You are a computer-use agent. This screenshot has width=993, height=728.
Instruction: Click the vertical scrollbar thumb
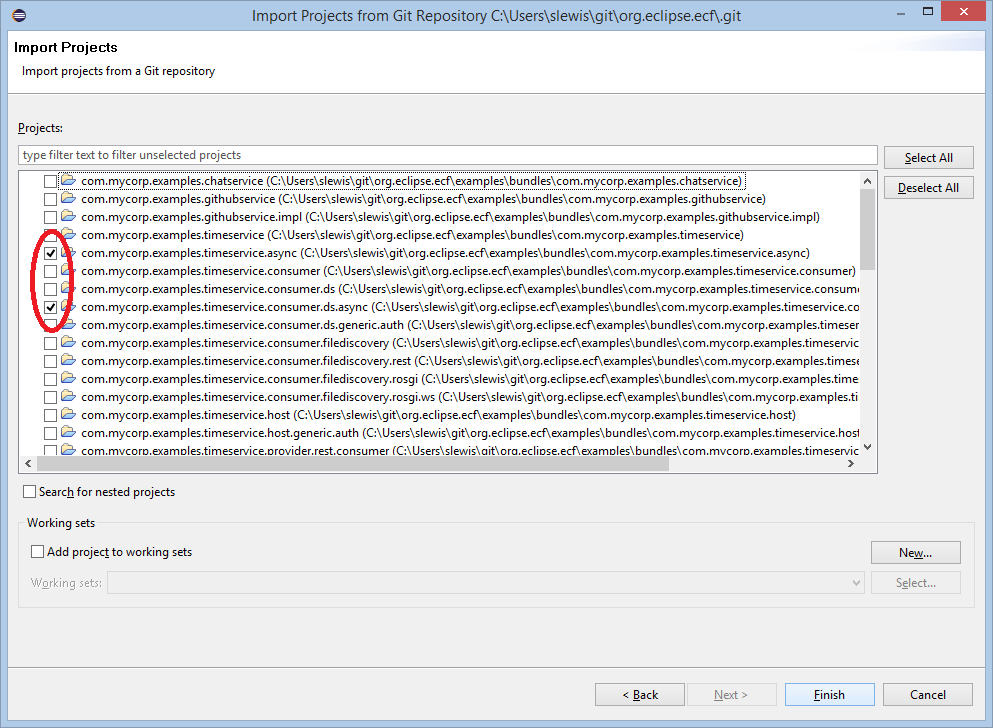tap(868, 229)
